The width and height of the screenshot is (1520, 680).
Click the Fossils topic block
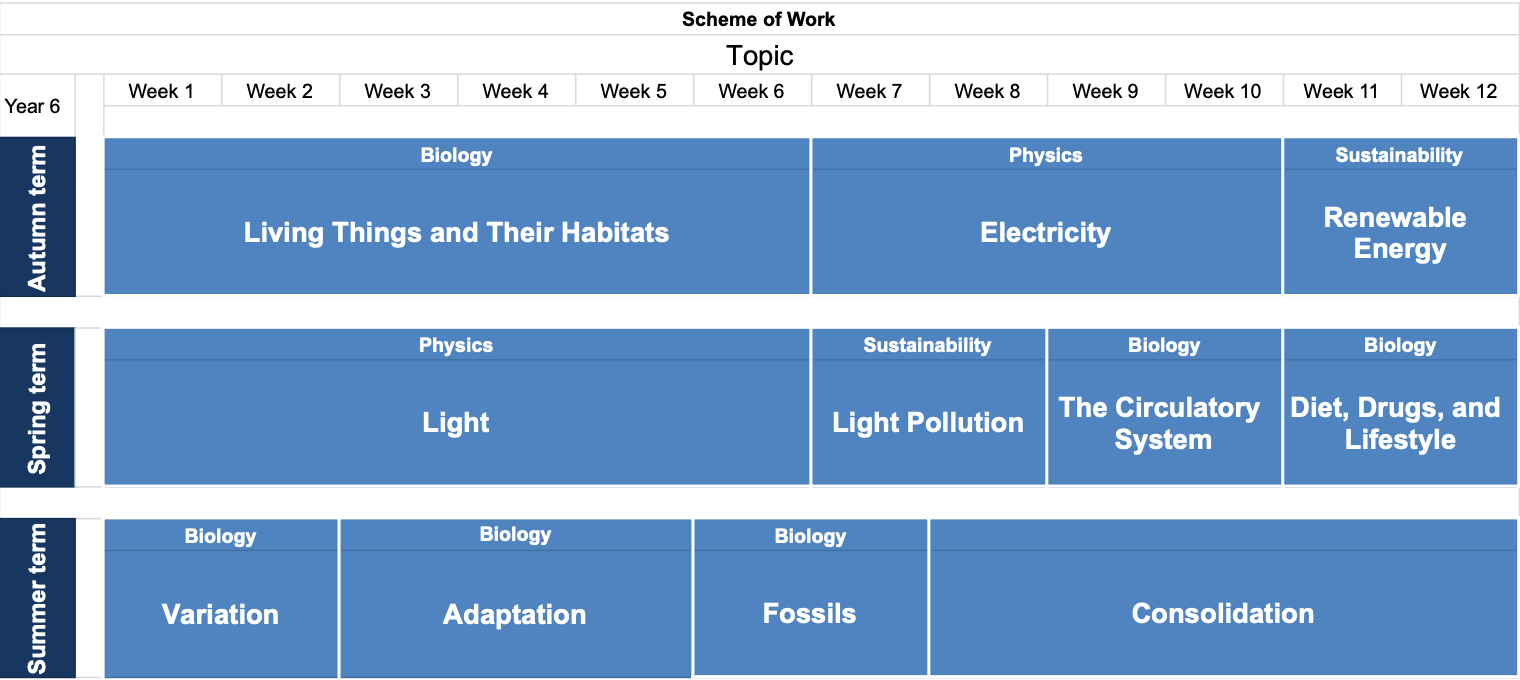point(809,613)
